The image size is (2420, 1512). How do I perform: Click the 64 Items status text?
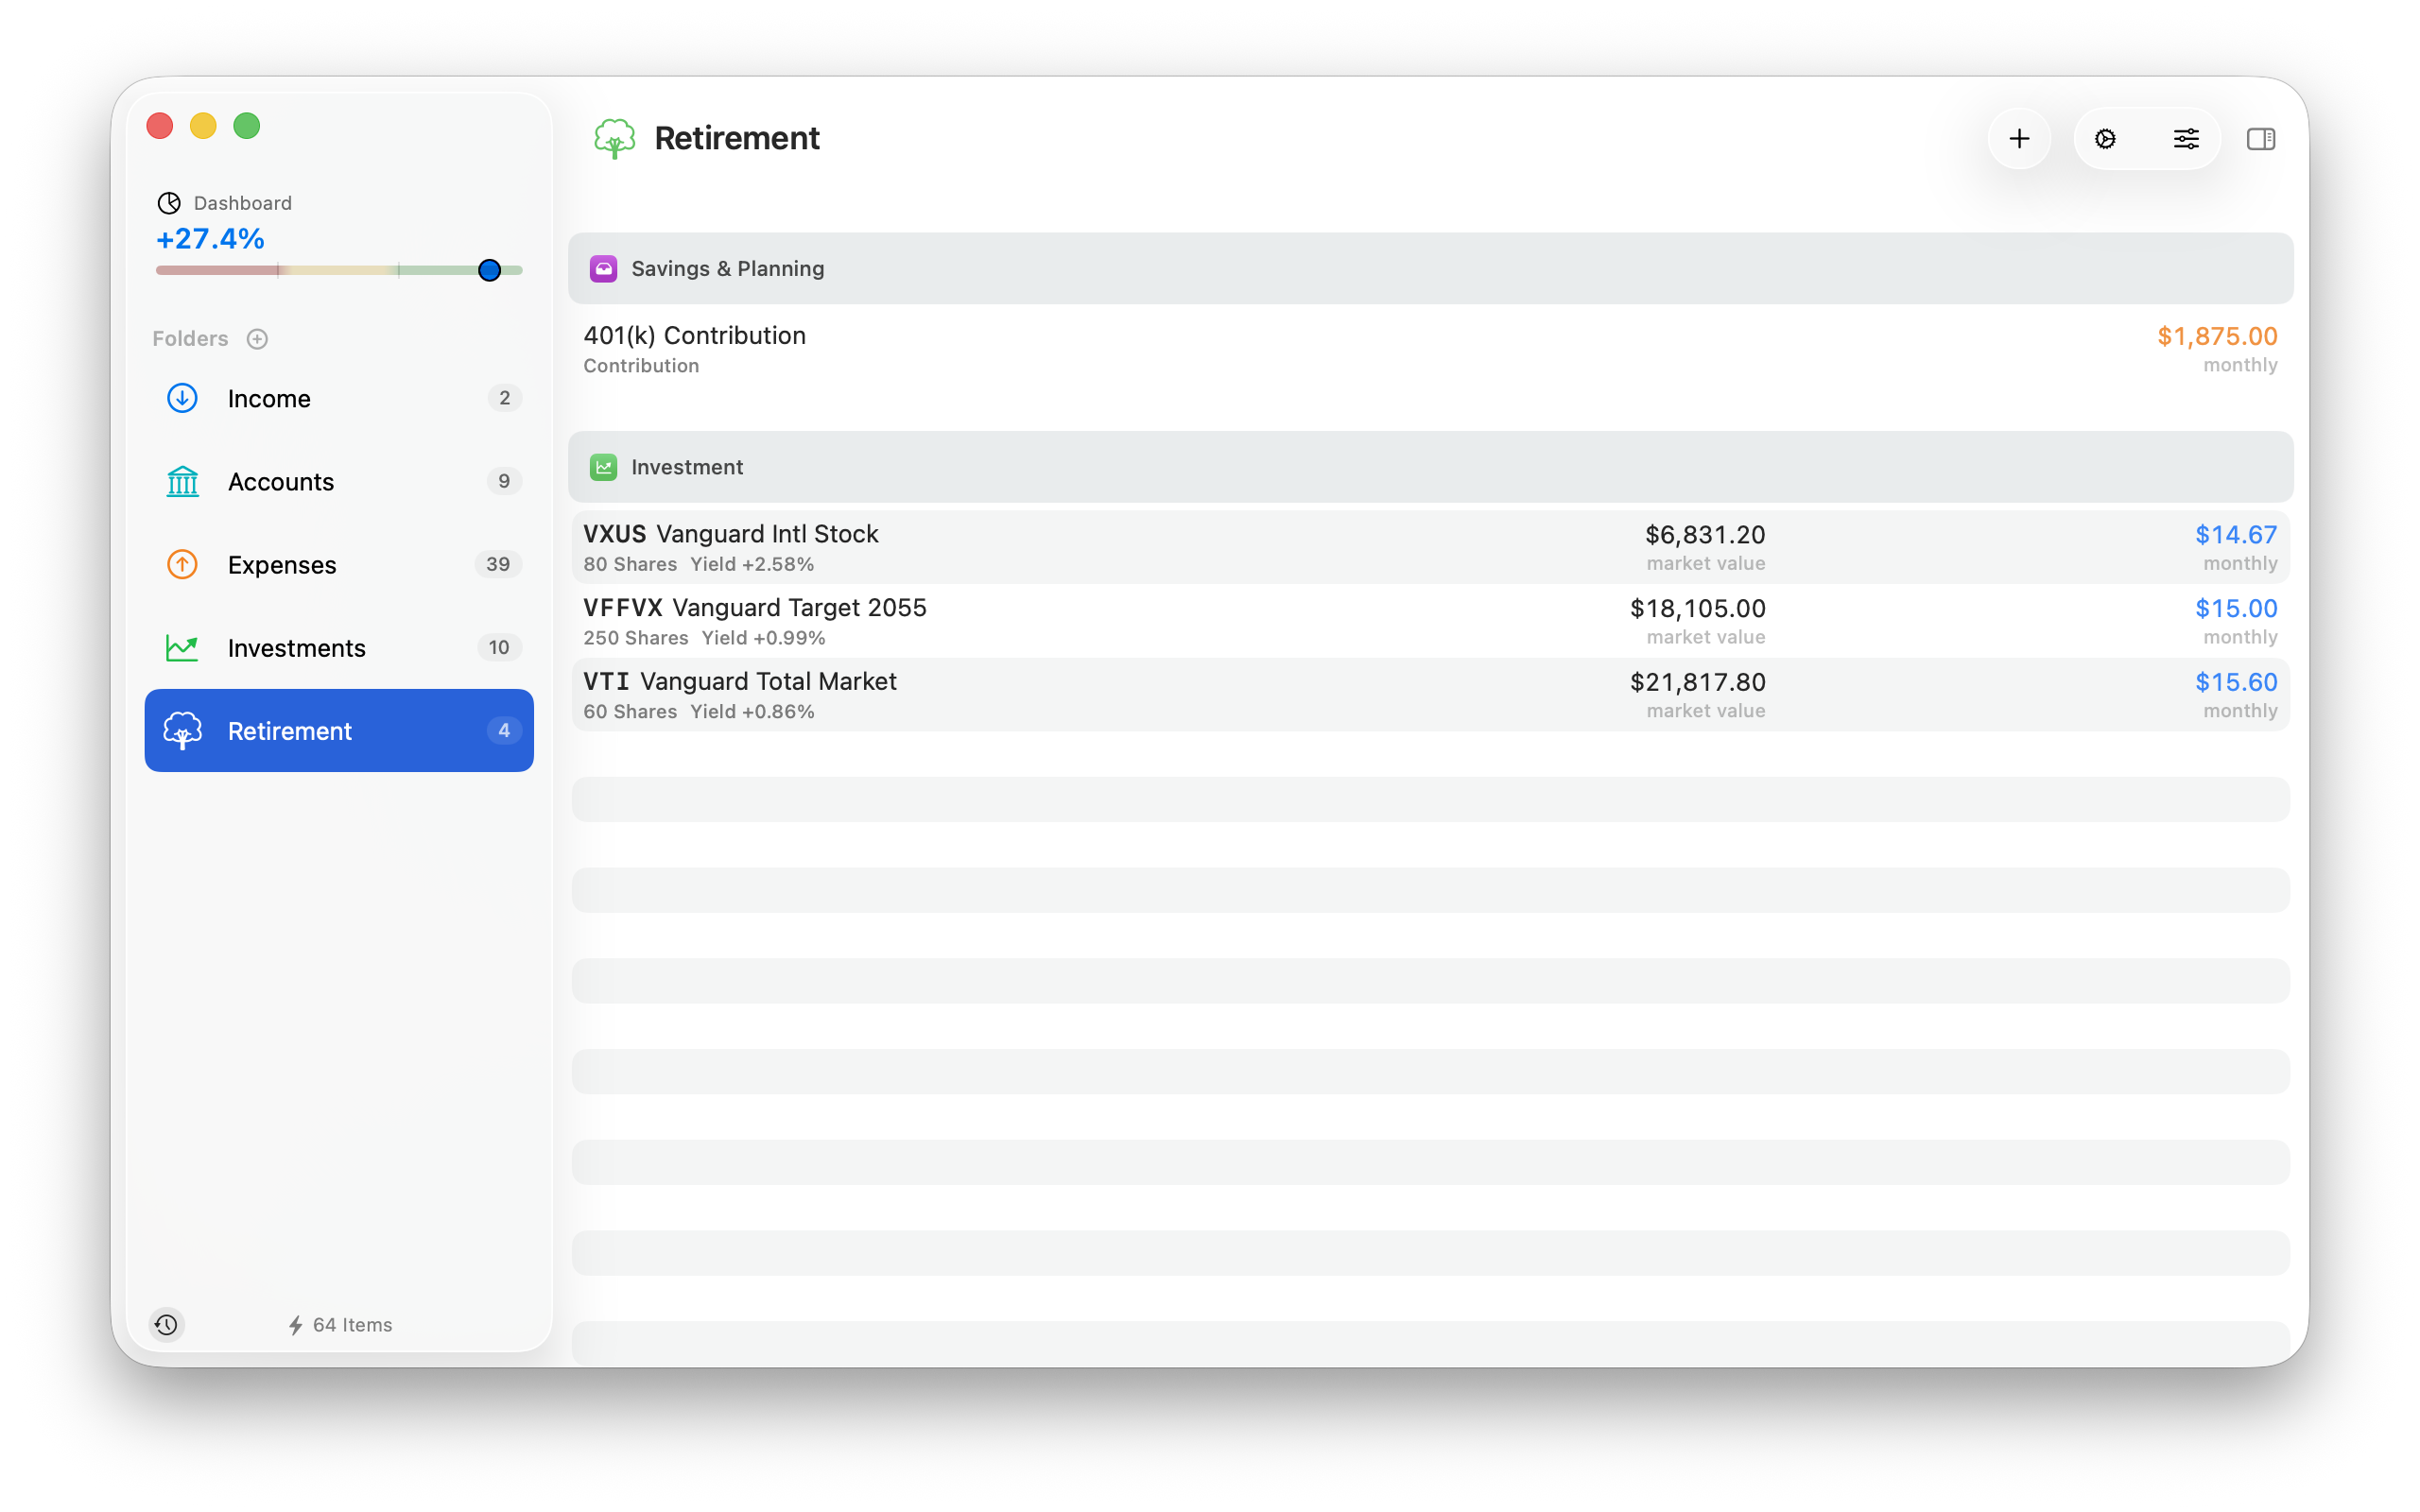click(x=352, y=1325)
